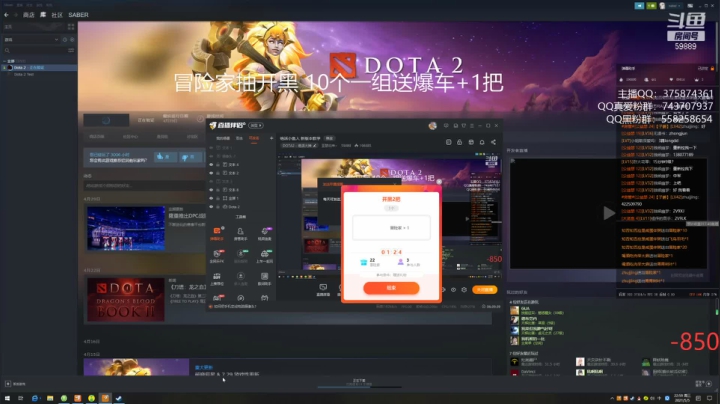720x404 pixels.
Task: Open share icon in streaming app header
Action: click(493, 142)
